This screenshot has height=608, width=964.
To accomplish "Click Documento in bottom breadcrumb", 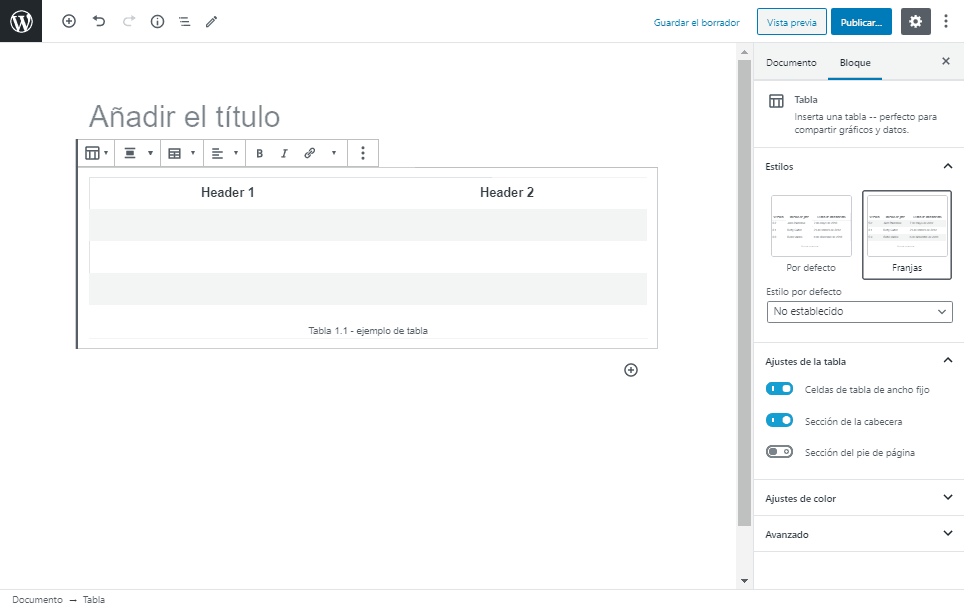I will 38,599.
